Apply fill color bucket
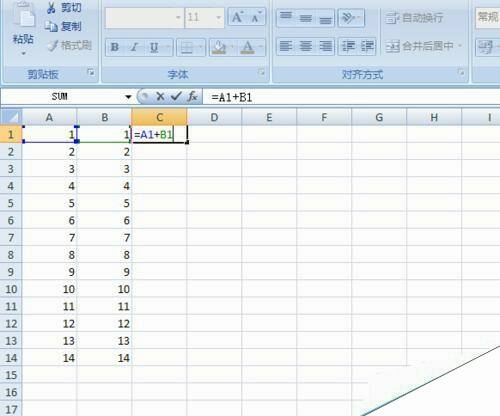 tap(219, 48)
